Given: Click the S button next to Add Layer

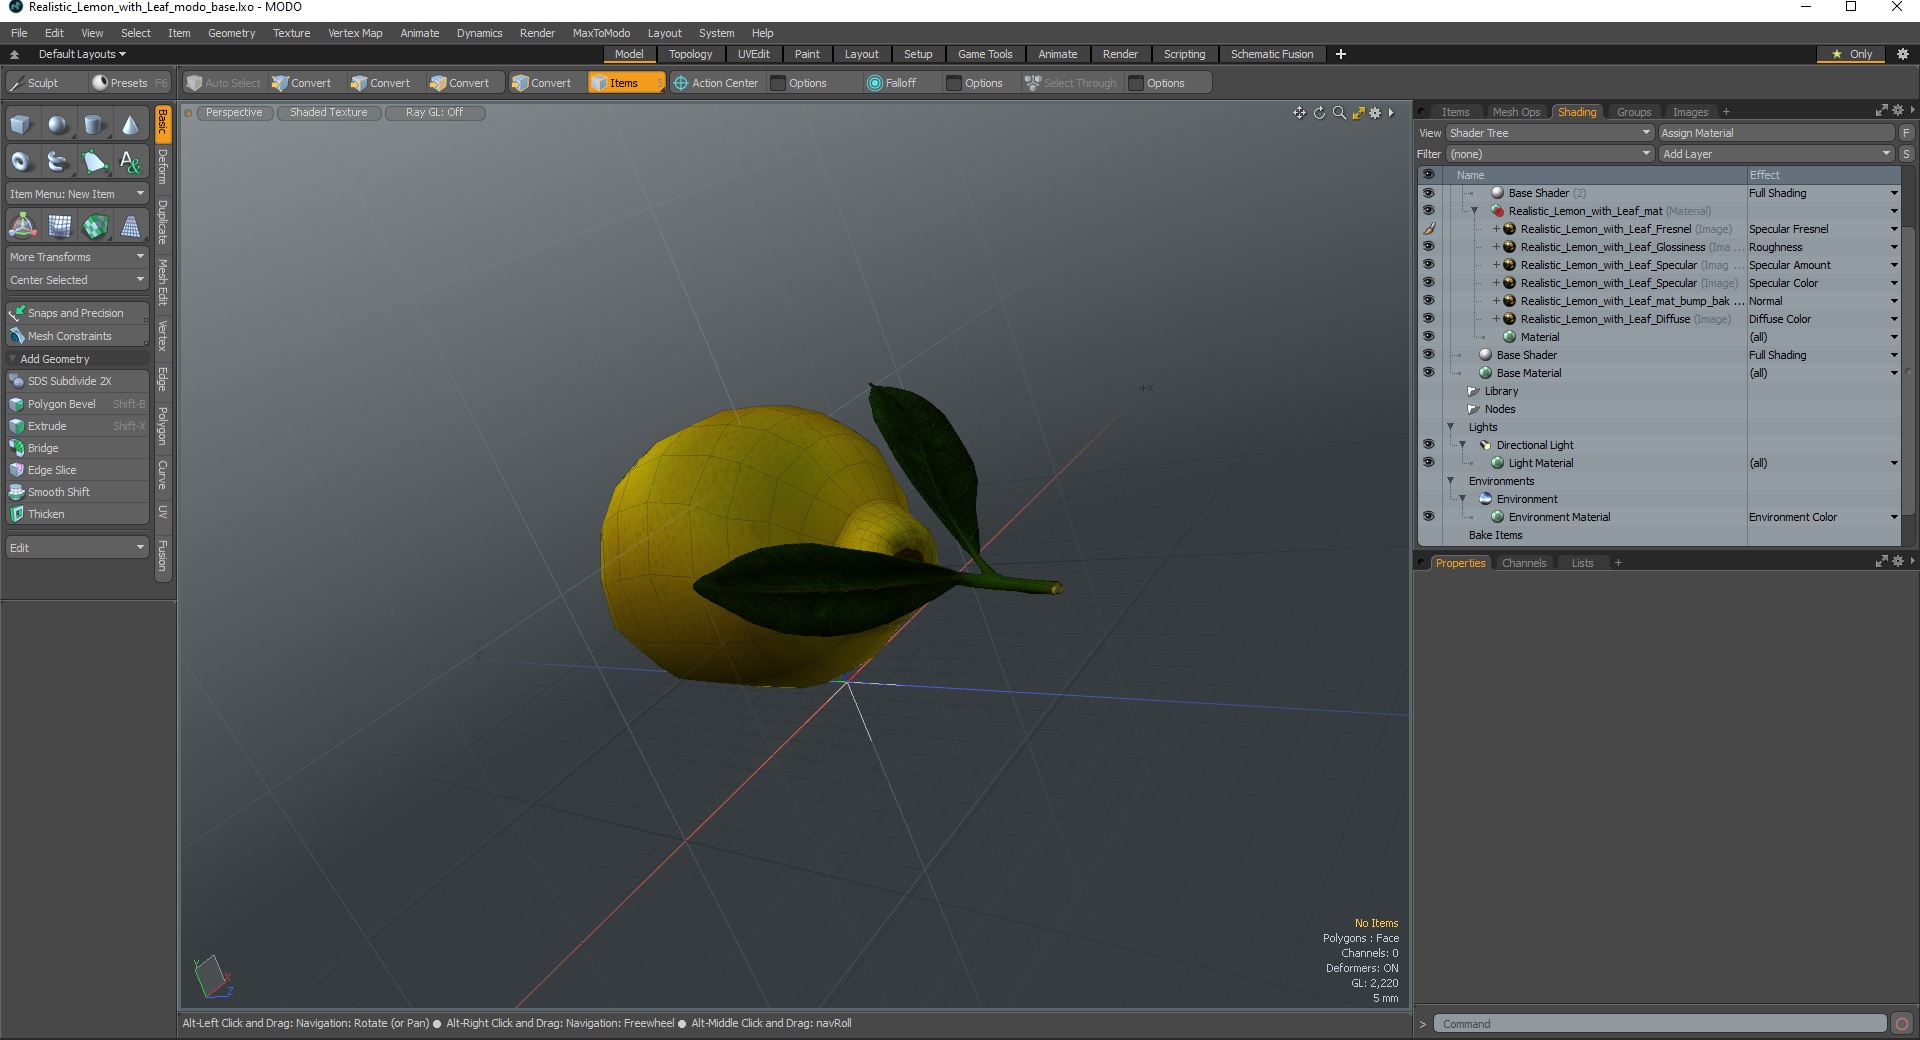Looking at the screenshot, I should click(1906, 154).
